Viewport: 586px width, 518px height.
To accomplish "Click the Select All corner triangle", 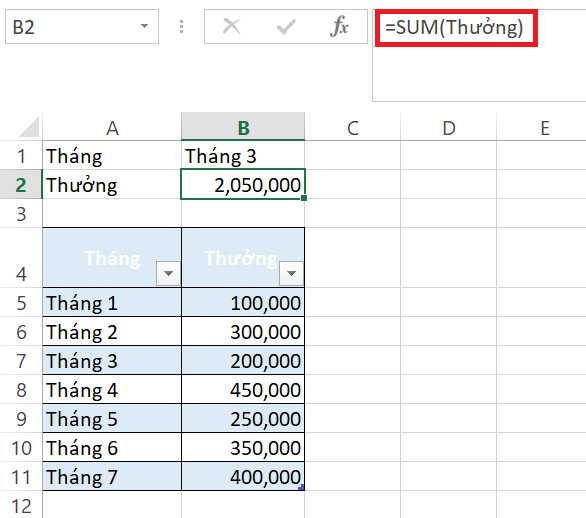I will [29, 127].
